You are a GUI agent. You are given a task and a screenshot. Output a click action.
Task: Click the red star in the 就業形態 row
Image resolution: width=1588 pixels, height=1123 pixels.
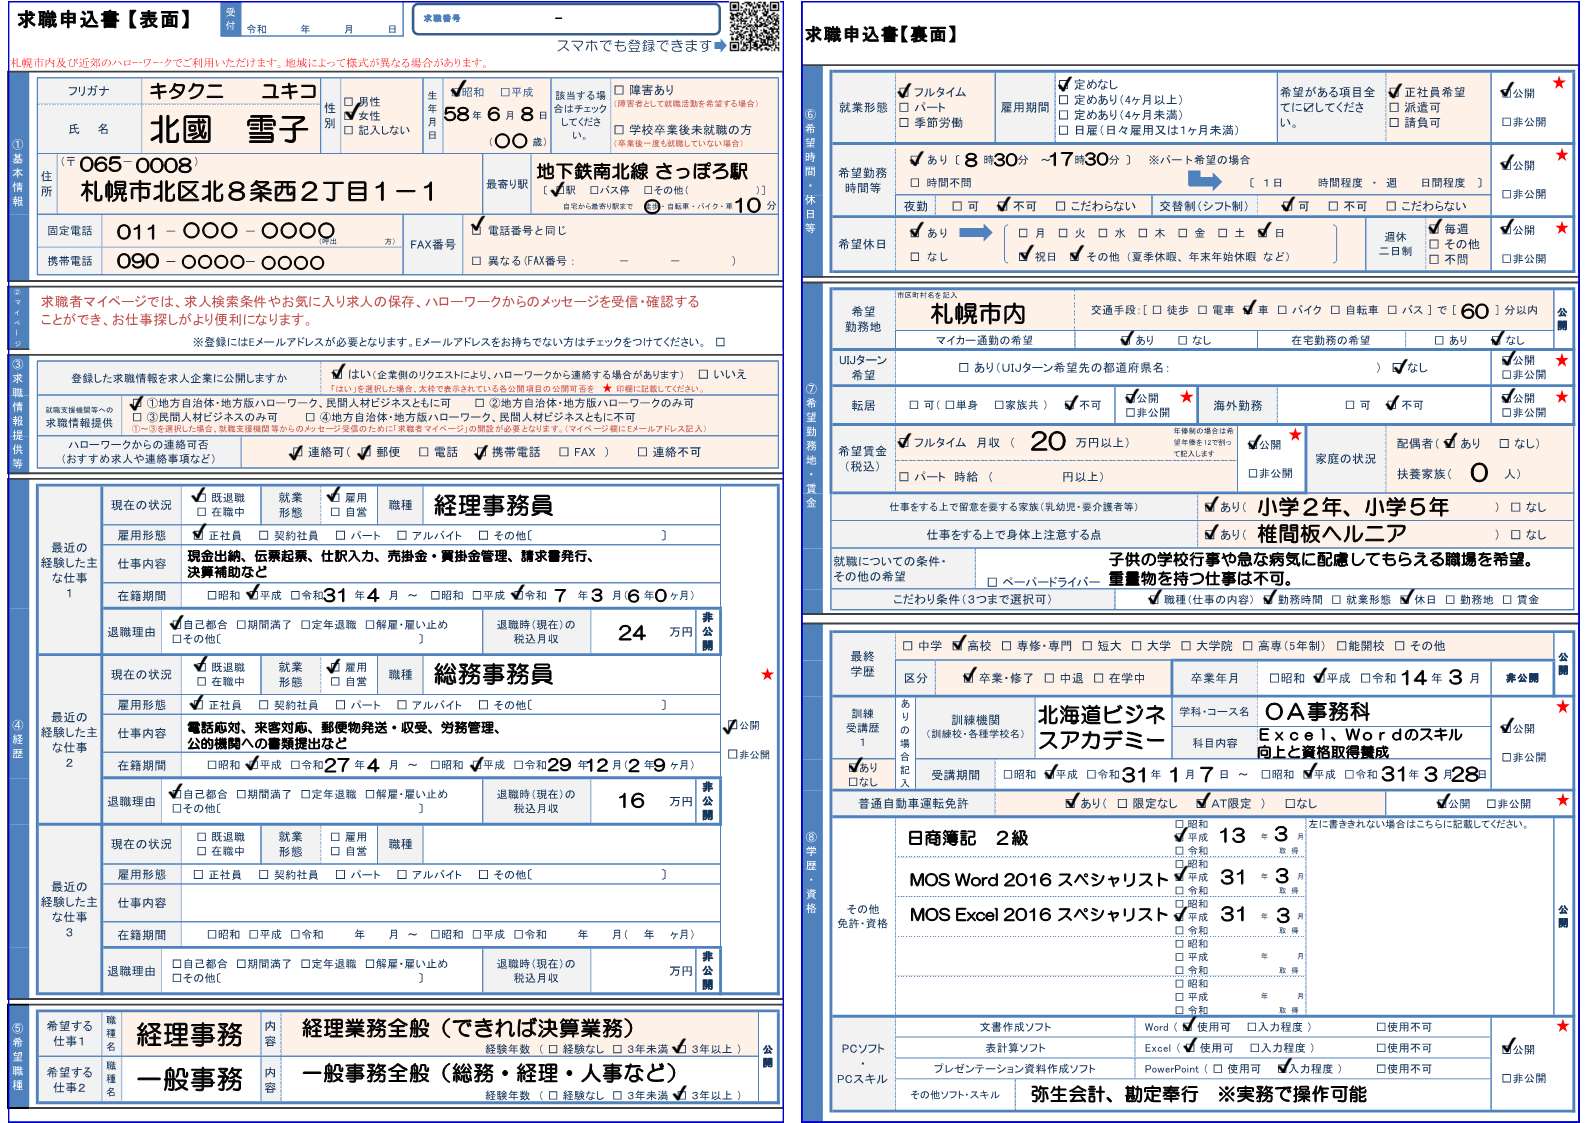coord(1558,83)
